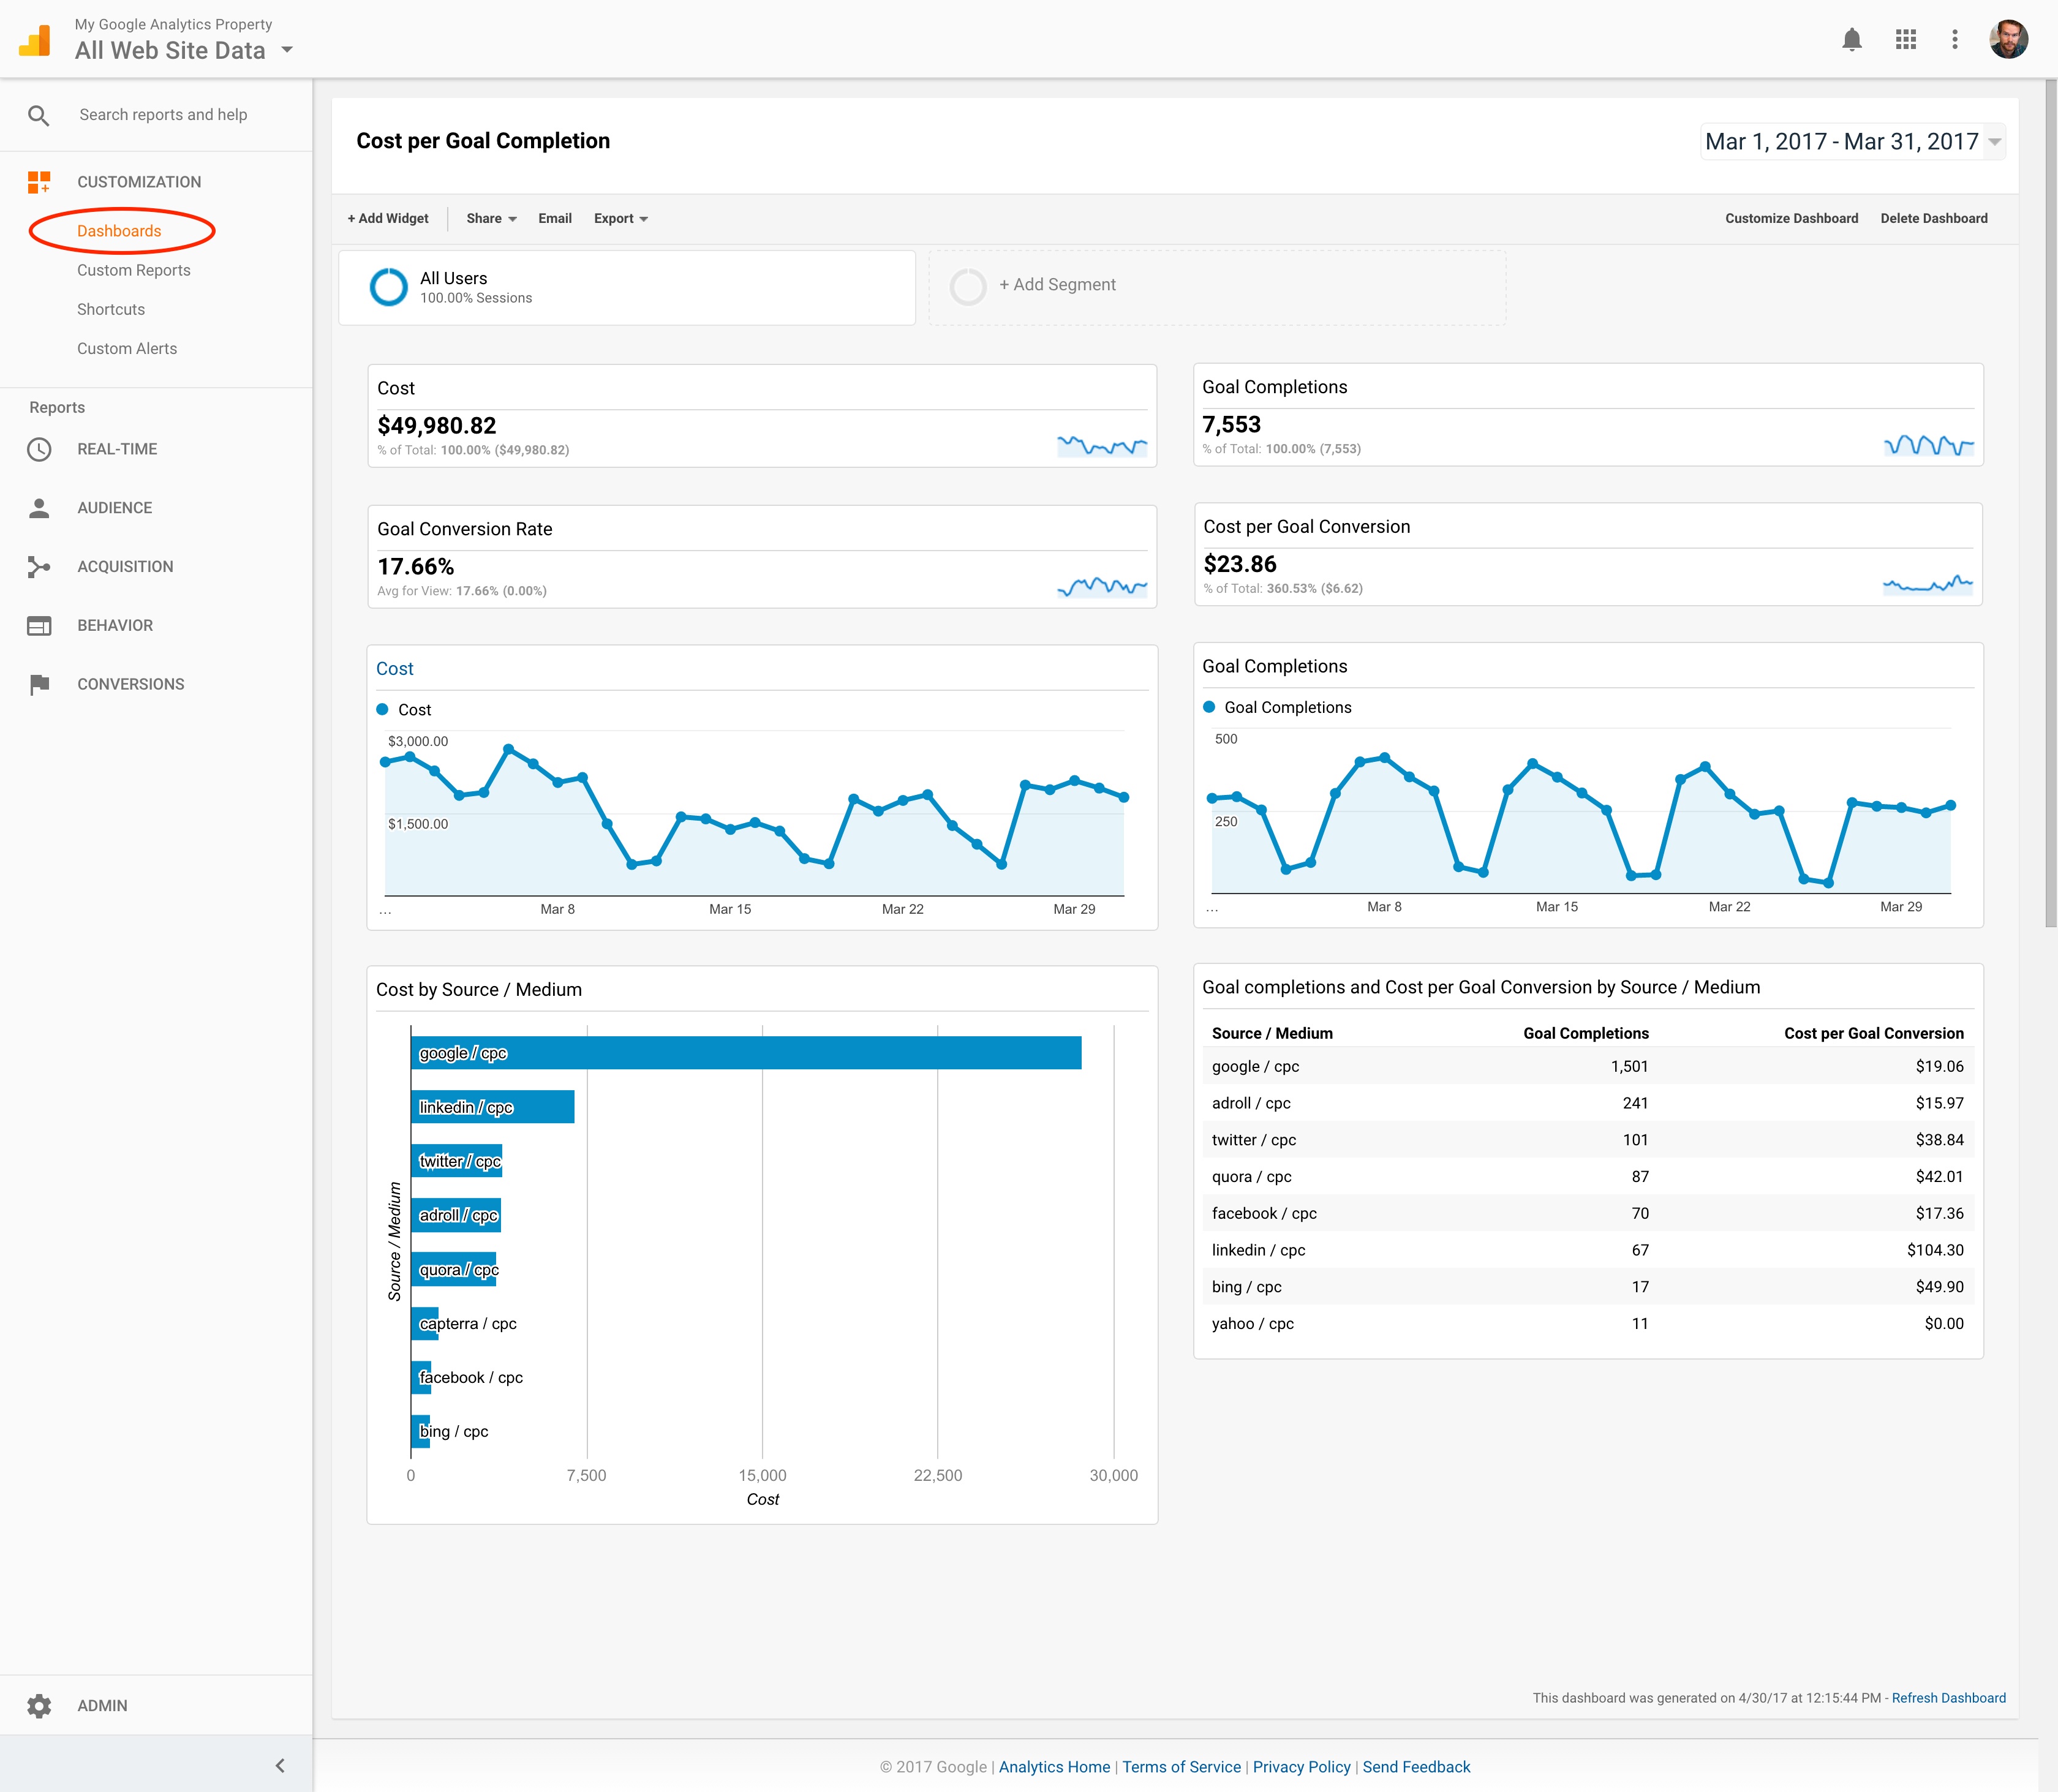Viewport: 2058px width, 1792px height.
Task: Click the Customization grid icon
Action: [x=39, y=182]
